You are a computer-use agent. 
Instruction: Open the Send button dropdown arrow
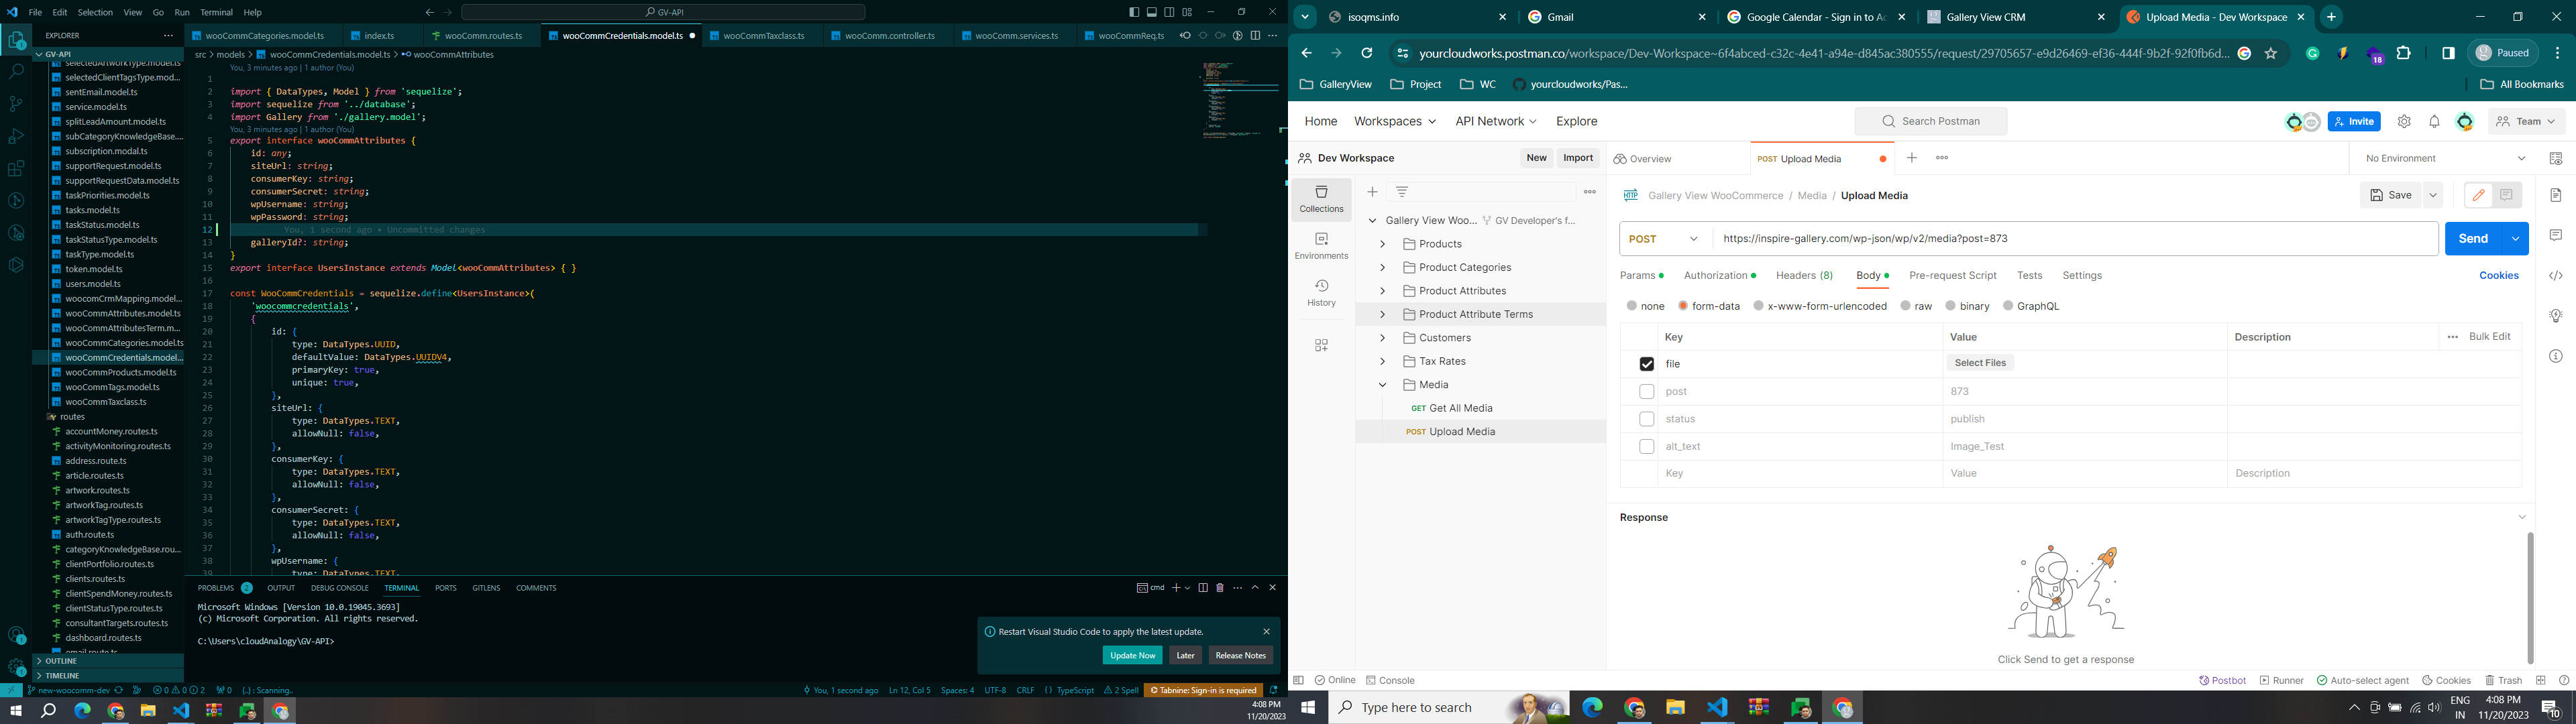pos(2515,239)
